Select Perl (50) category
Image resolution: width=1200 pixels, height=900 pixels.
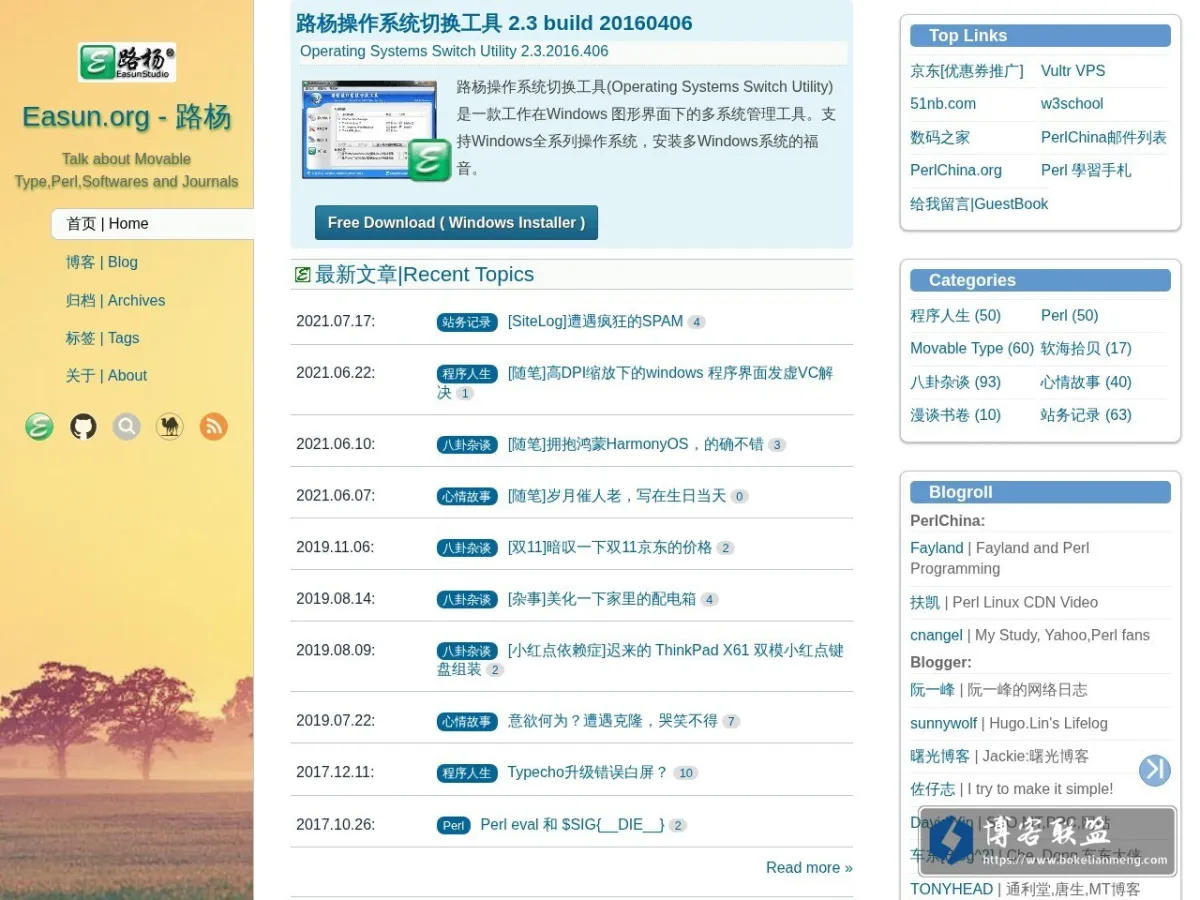point(1069,316)
